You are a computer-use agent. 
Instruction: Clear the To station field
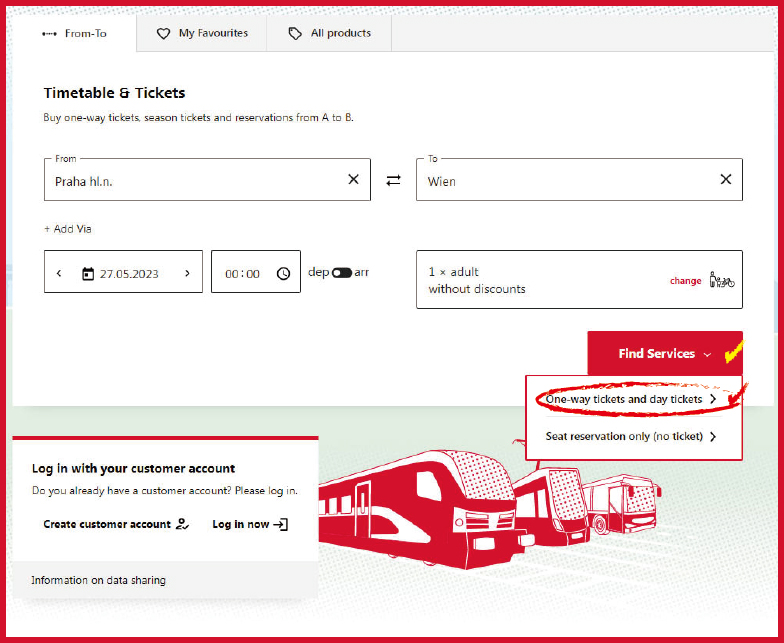[726, 179]
